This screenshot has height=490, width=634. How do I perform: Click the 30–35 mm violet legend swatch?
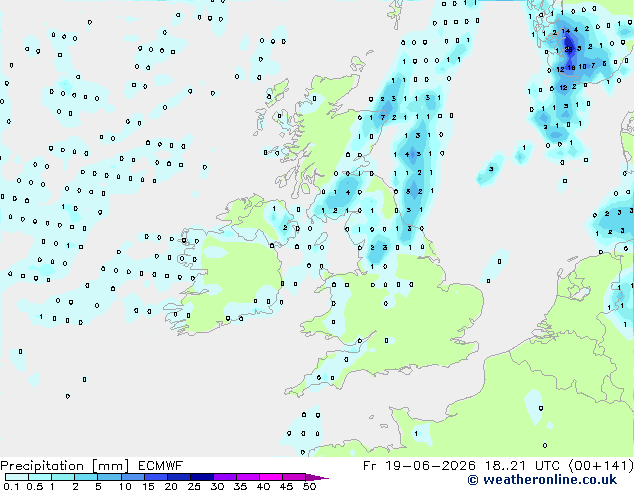click(225, 477)
